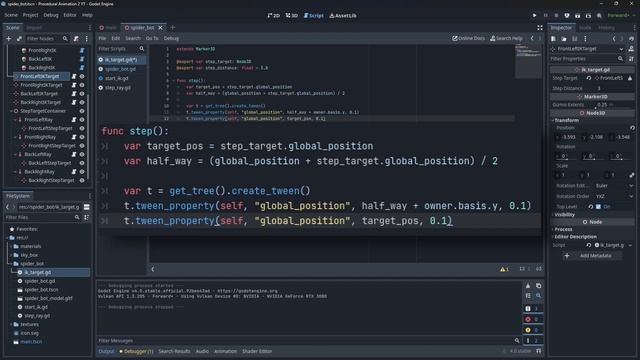Open Rotation Edit Mode Euler dropdown

pos(613,186)
